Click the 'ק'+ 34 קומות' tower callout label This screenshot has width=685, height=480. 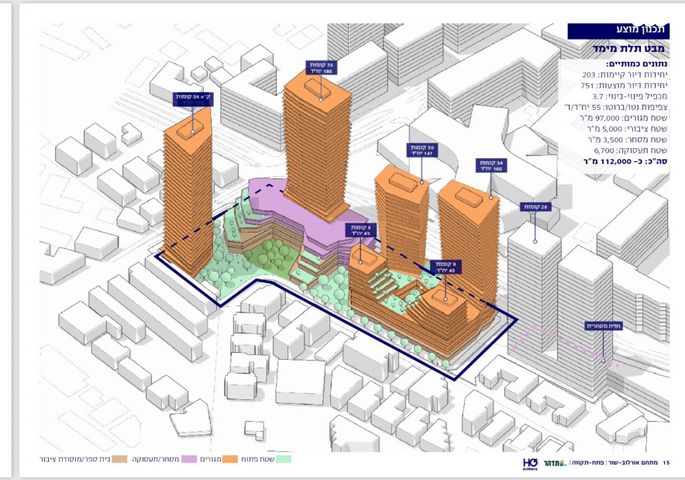point(193,99)
